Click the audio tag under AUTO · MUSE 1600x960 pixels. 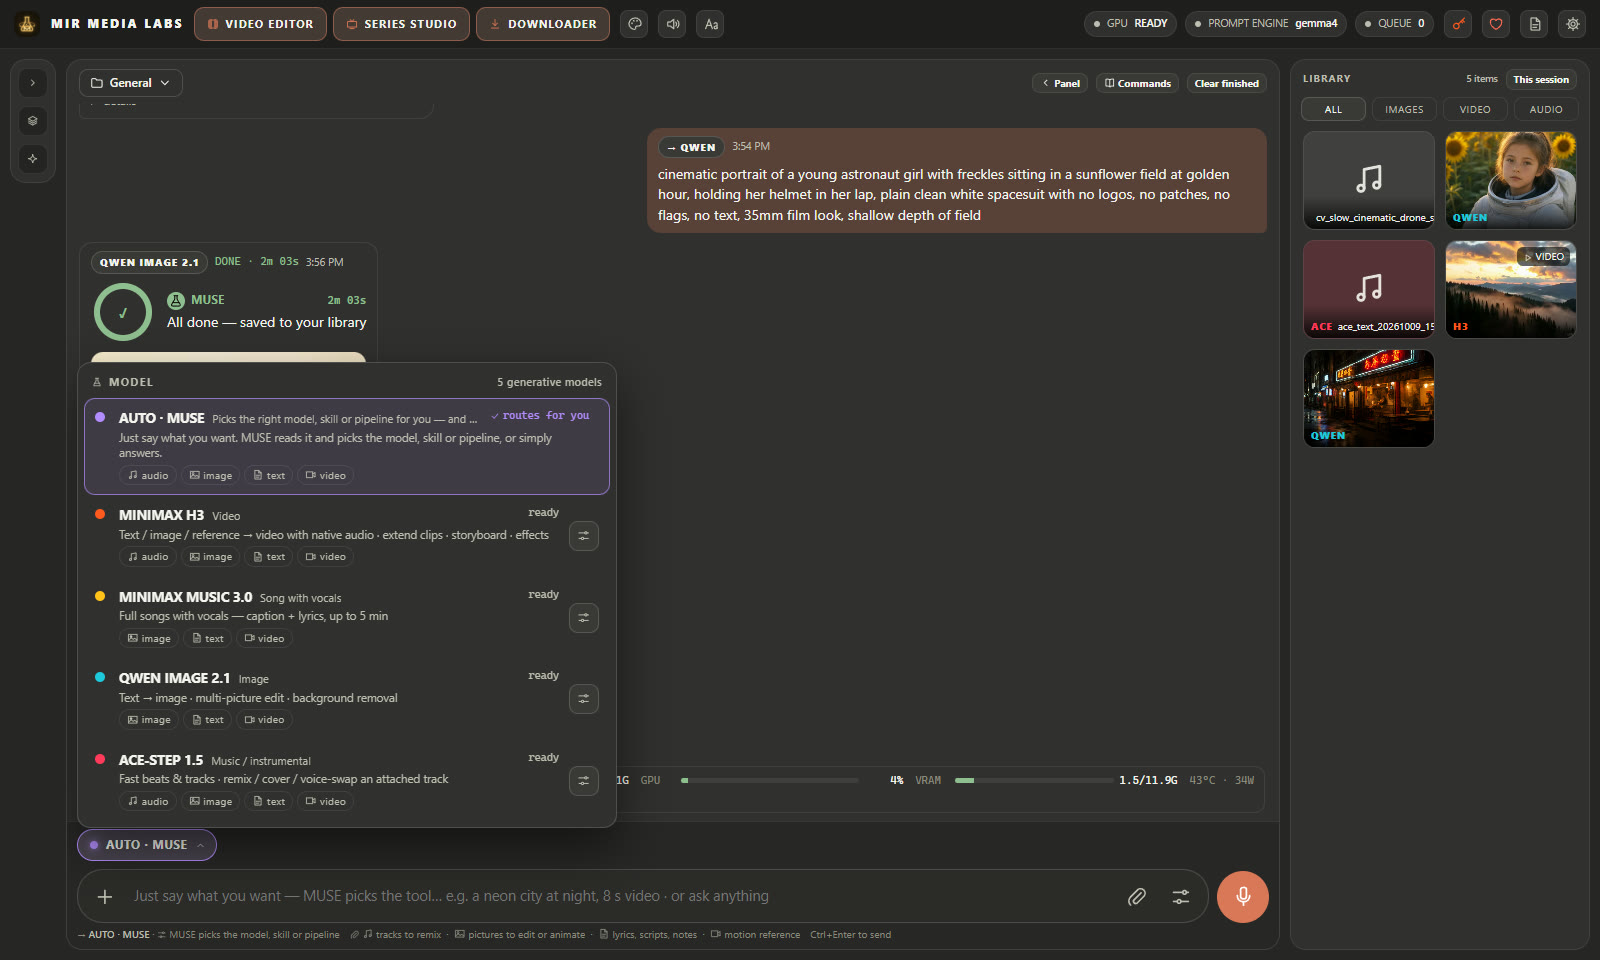[148, 476]
